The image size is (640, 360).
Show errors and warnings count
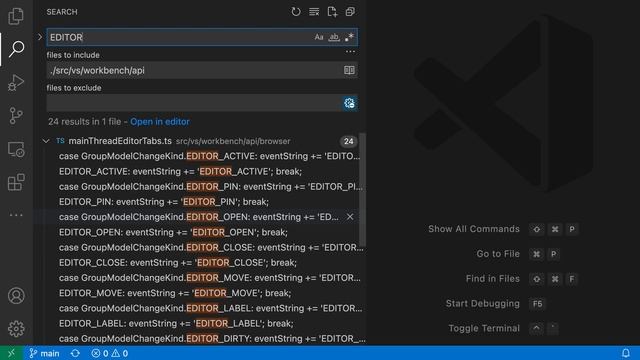click(x=110, y=353)
